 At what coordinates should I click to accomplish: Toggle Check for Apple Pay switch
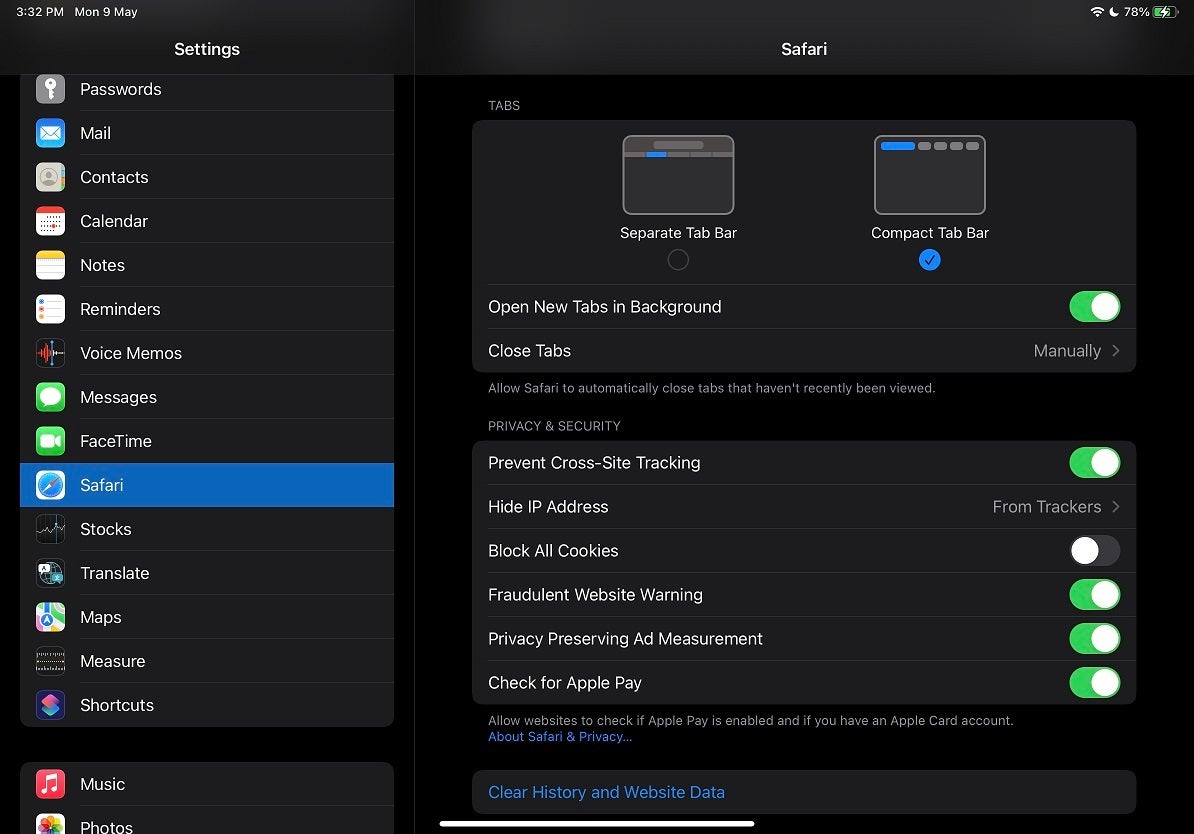point(1094,682)
